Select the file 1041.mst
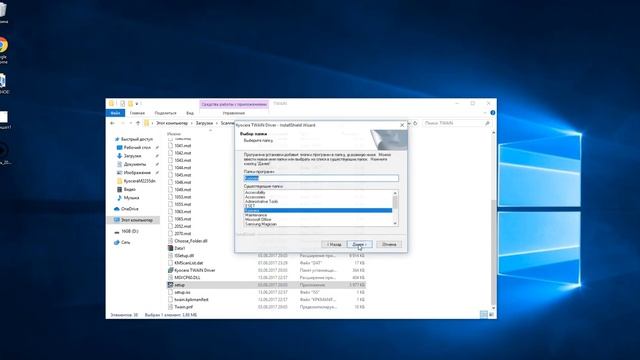Screen dimensions: 640x360 click(182, 146)
